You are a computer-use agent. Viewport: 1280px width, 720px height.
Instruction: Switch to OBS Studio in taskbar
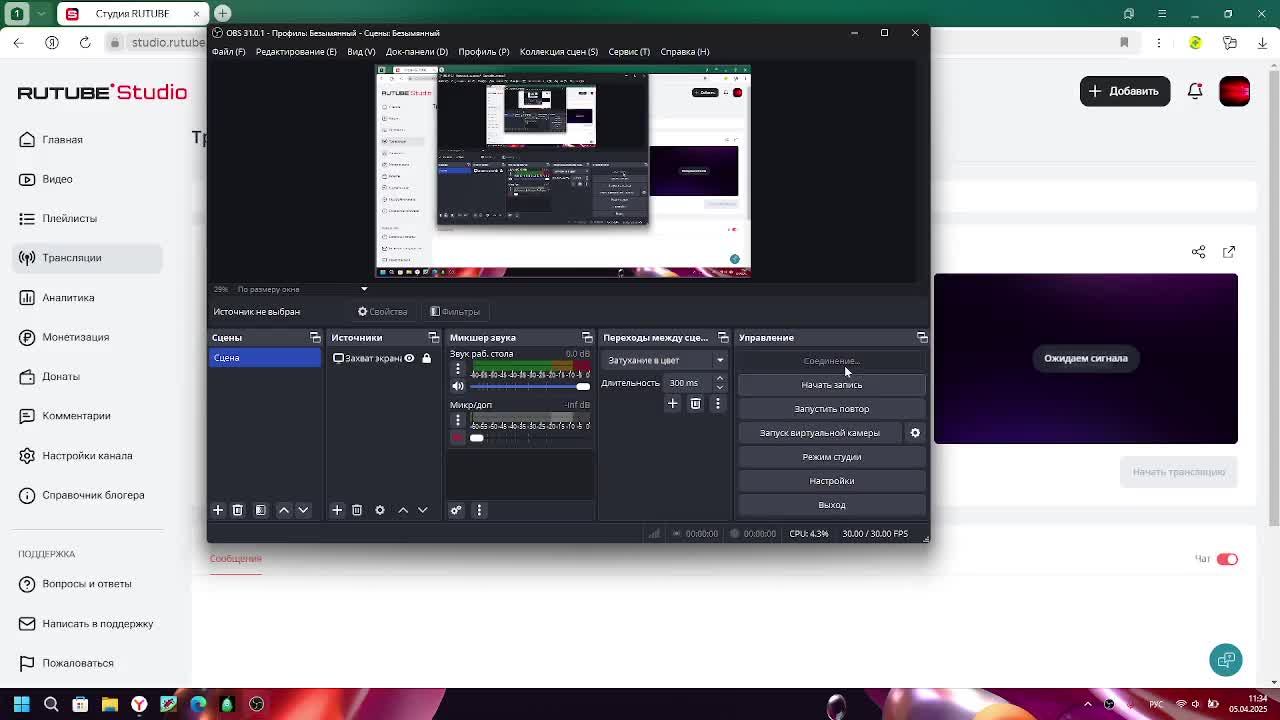pyautogui.click(x=257, y=704)
